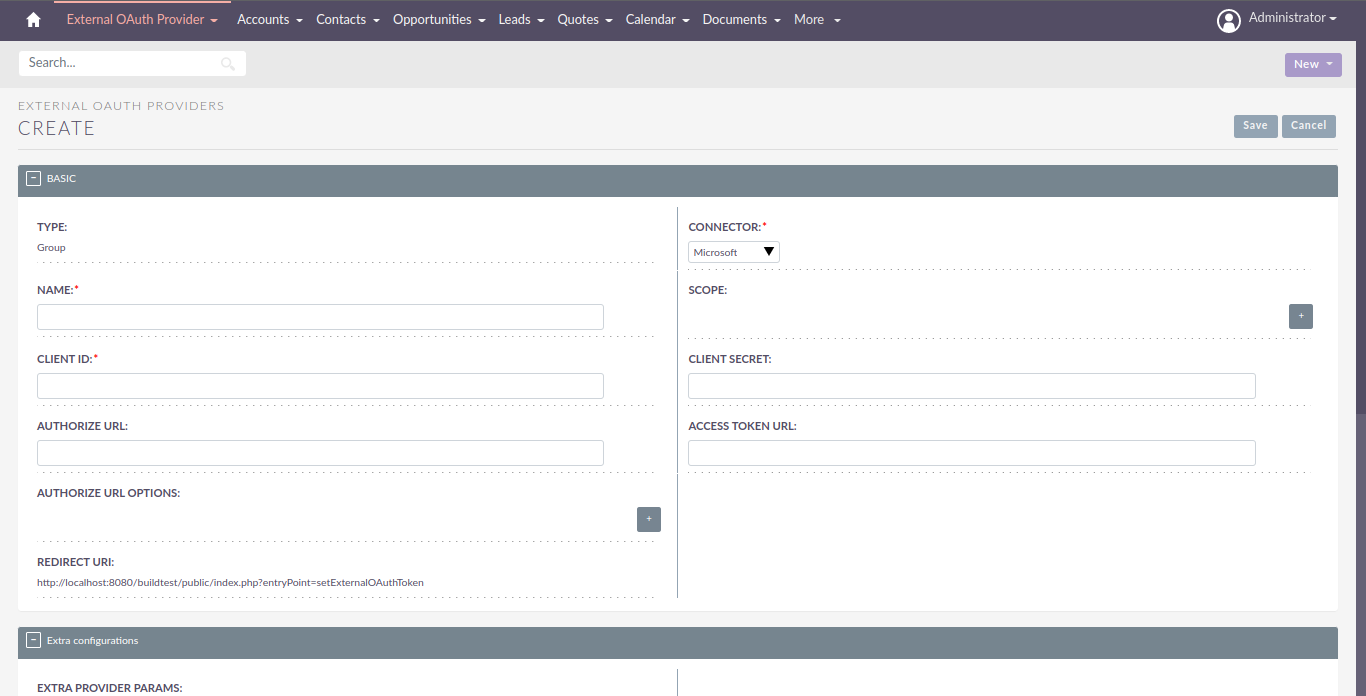
Task: Click the Authorize URL input field
Action: tap(320, 453)
